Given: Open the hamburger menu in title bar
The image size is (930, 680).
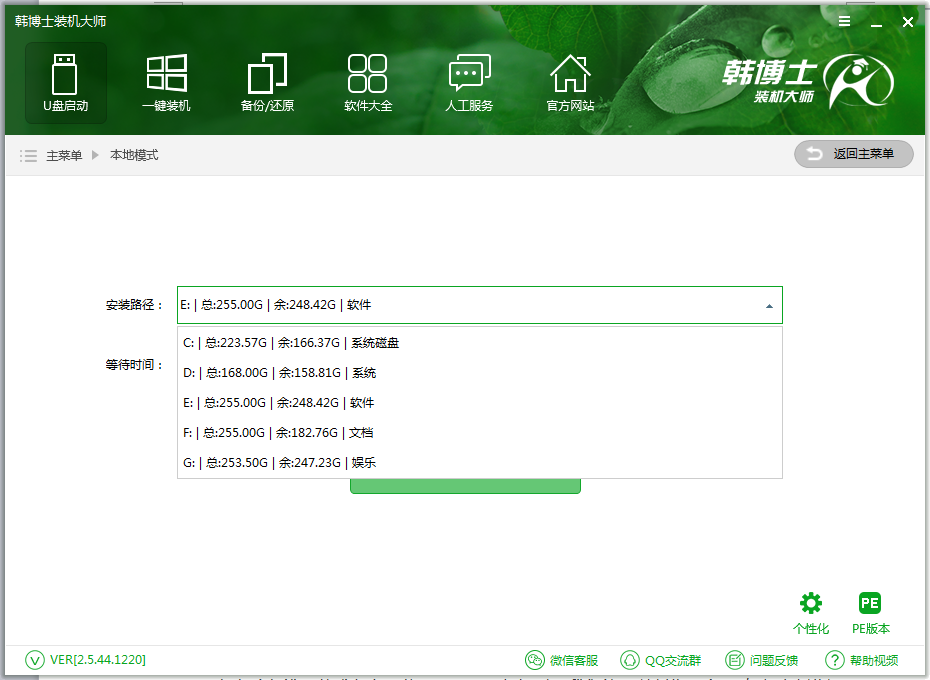Looking at the screenshot, I should [x=845, y=21].
